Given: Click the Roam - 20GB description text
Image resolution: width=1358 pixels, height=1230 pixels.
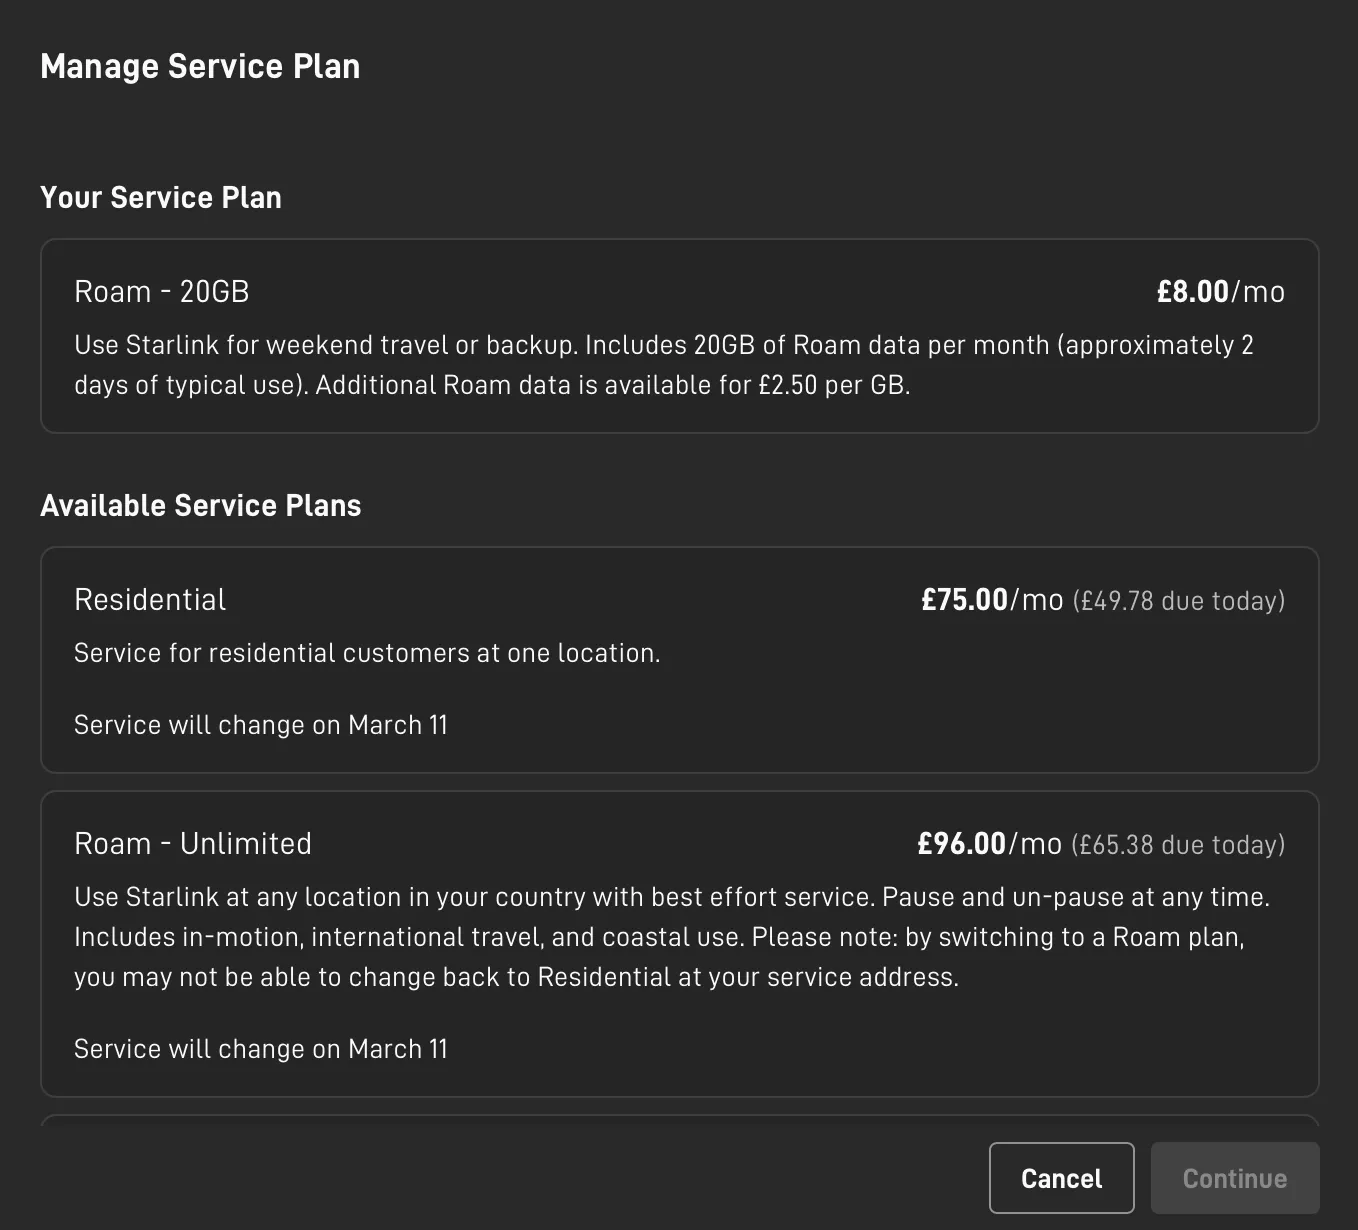Looking at the screenshot, I should point(664,365).
